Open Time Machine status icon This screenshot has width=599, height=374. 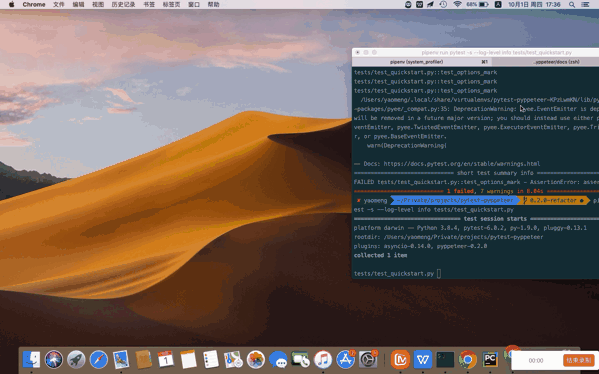[x=443, y=5]
